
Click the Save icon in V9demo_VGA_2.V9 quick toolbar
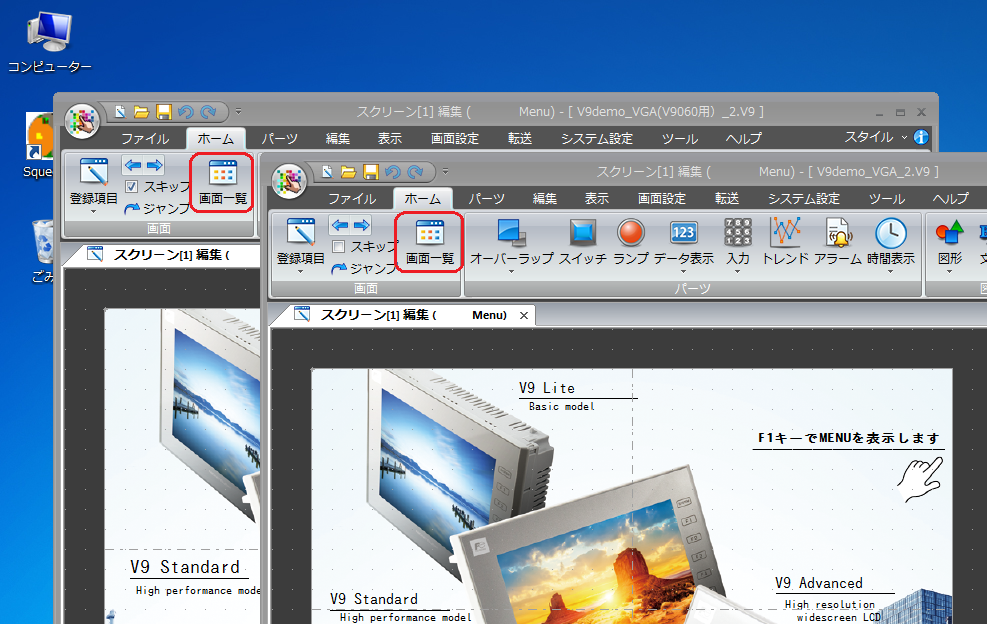coord(370,172)
